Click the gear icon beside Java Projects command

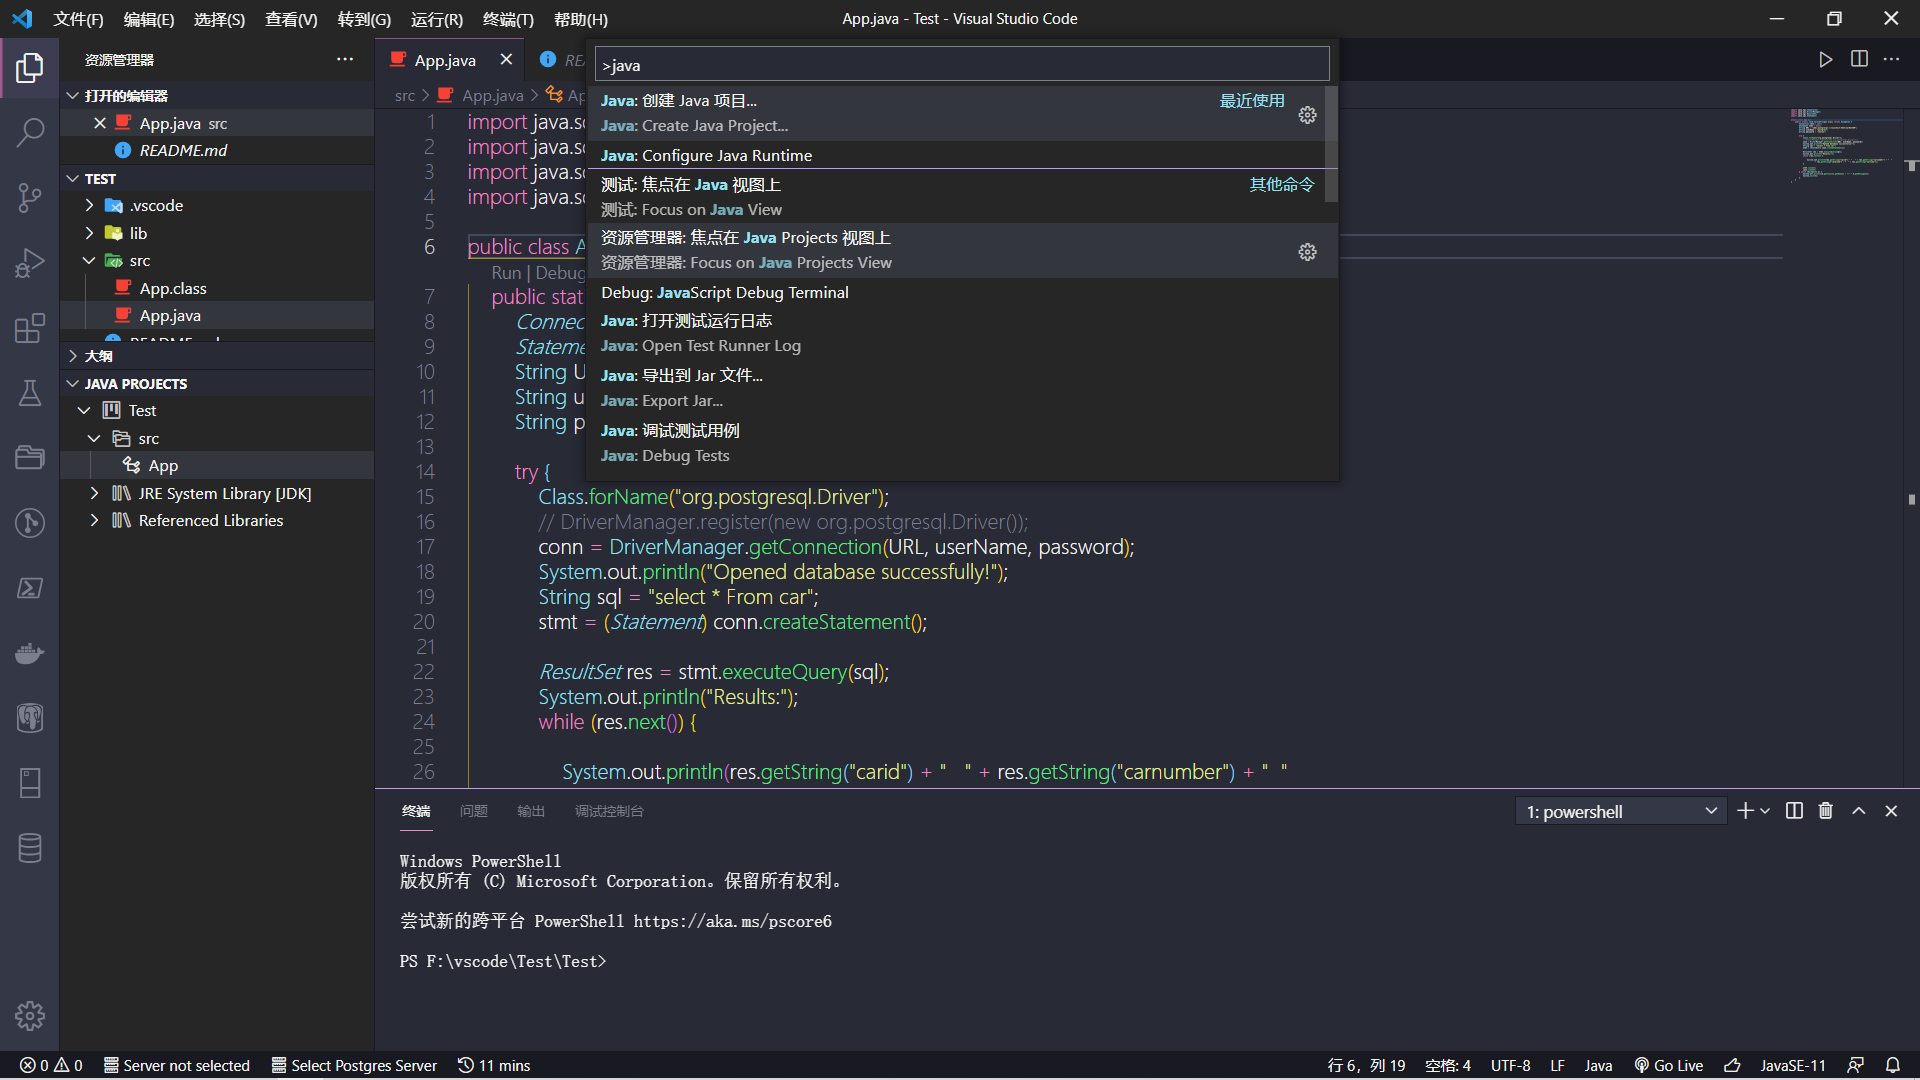tap(1307, 252)
